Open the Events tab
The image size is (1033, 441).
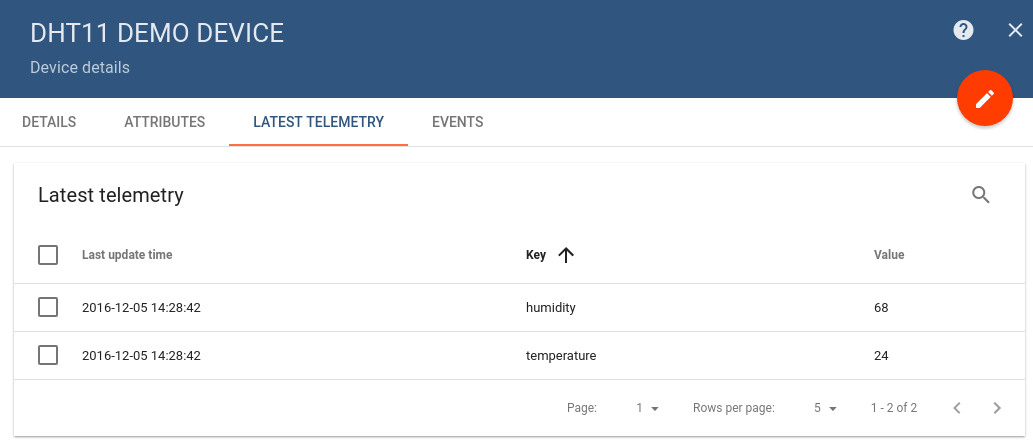(458, 122)
